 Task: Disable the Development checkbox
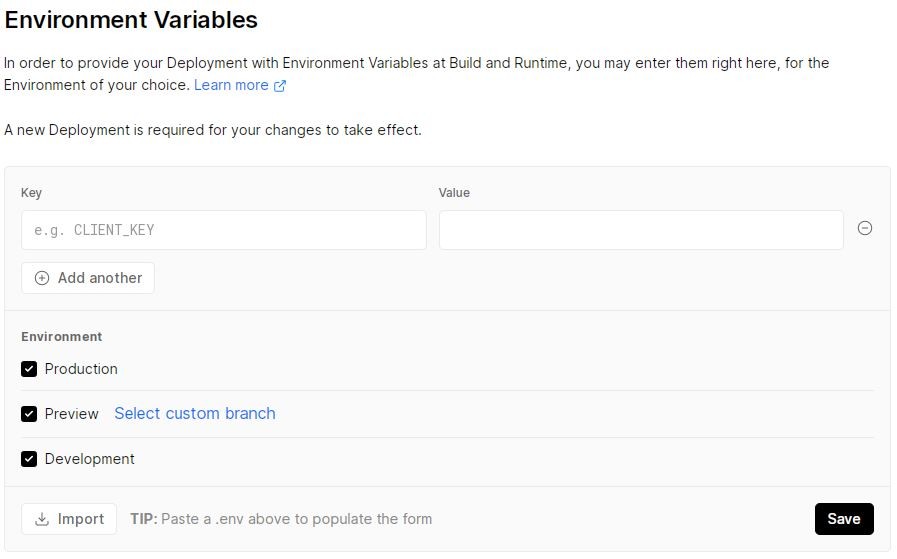click(x=29, y=459)
